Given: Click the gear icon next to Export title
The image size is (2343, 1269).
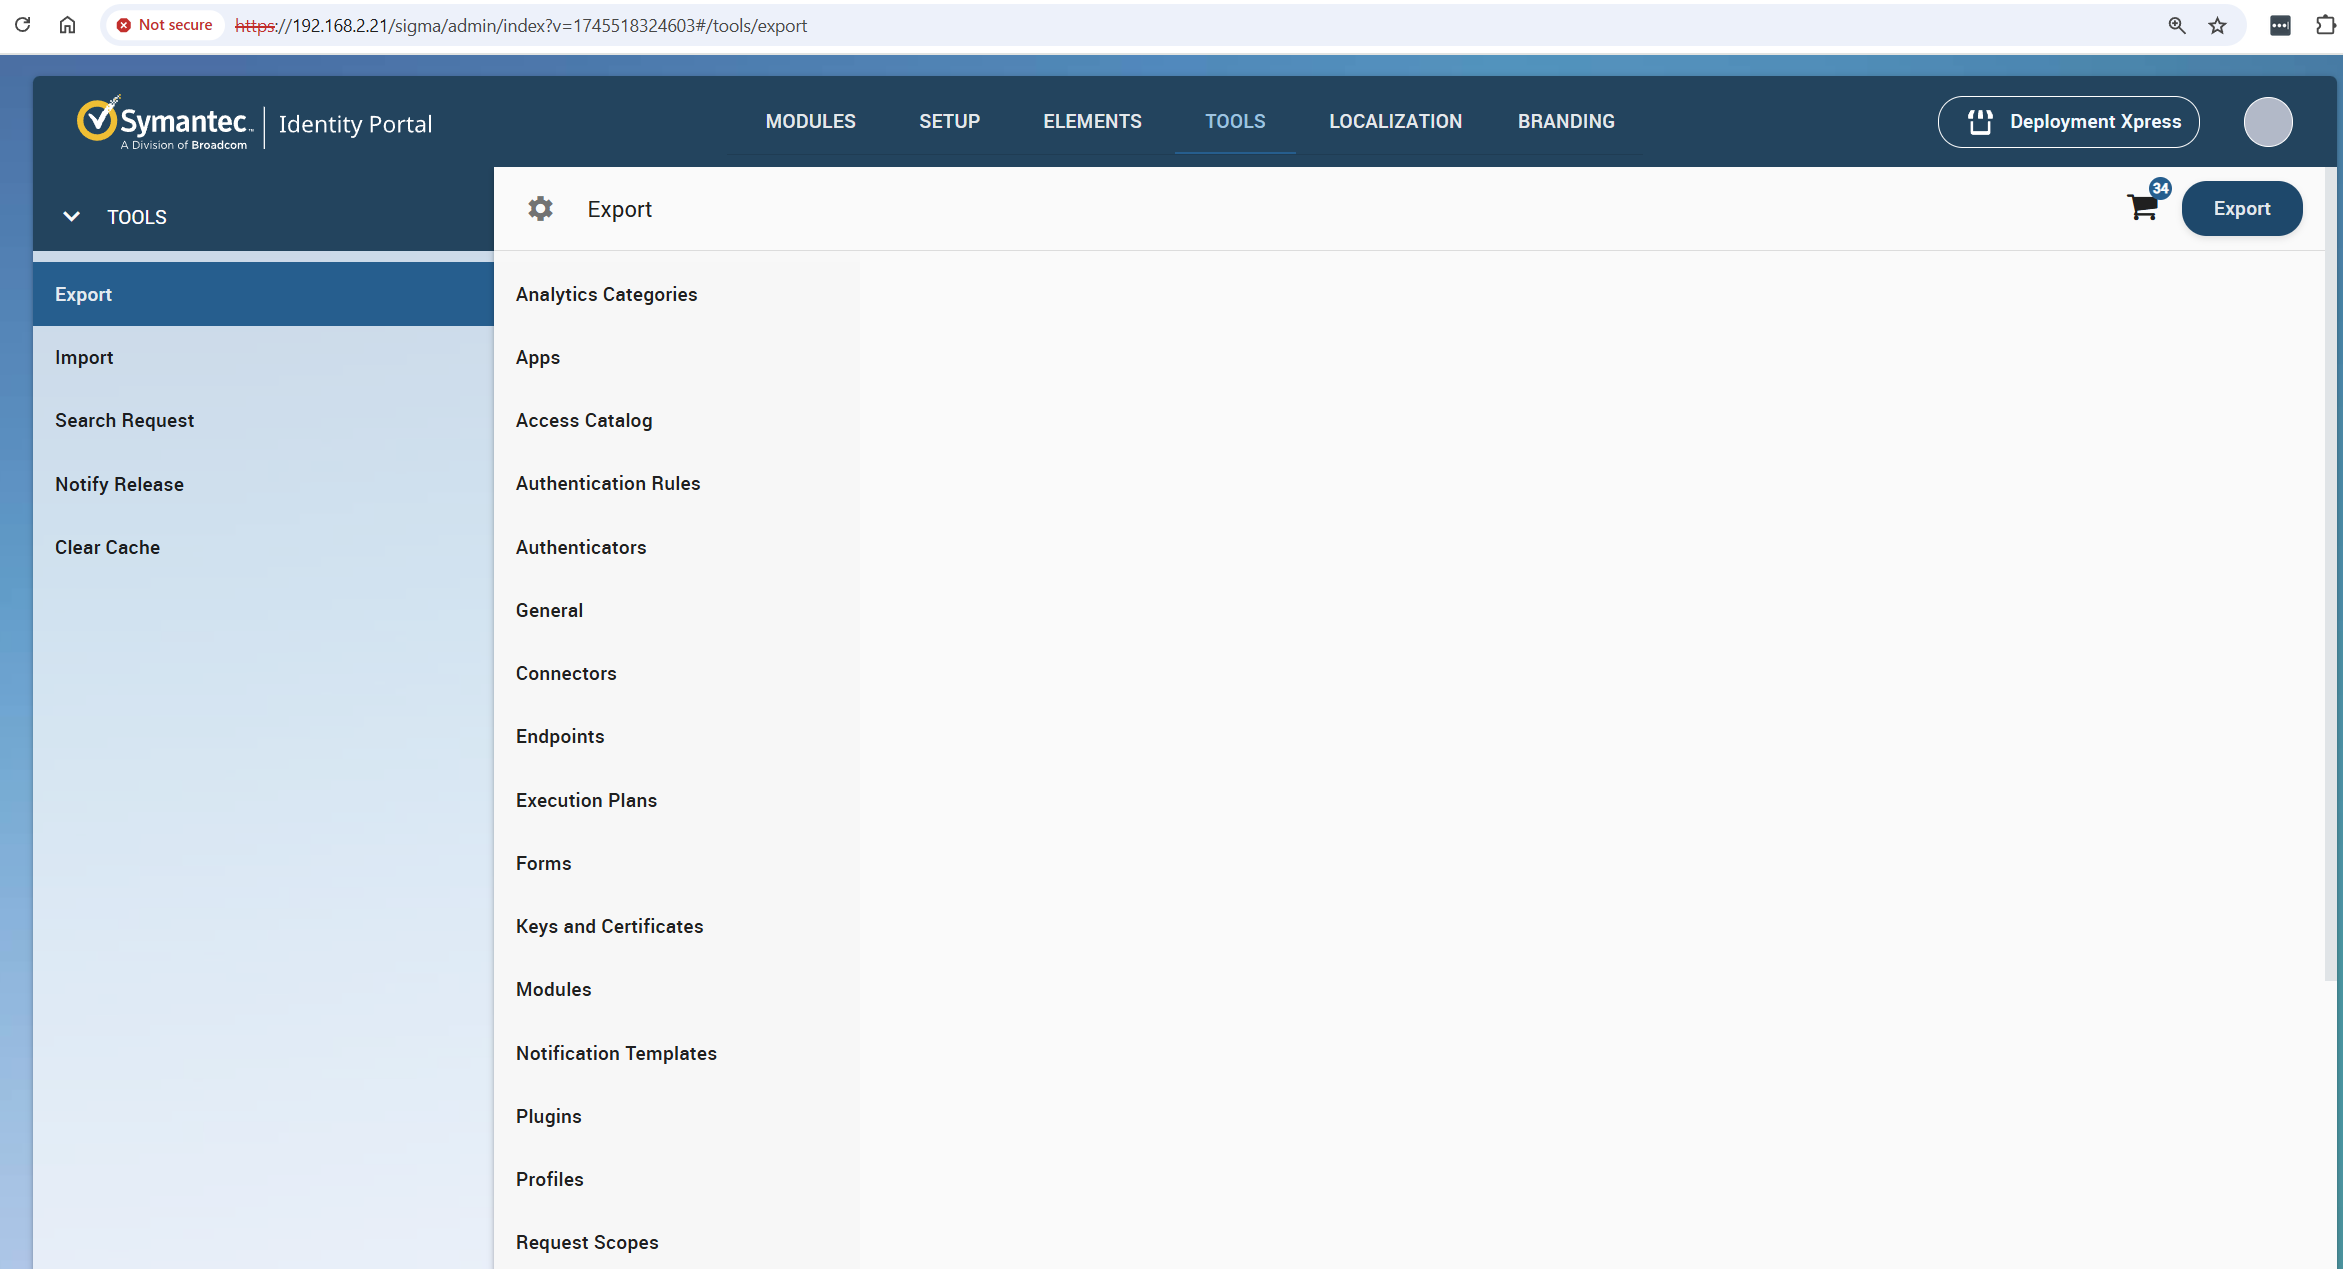Looking at the screenshot, I should [540, 208].
